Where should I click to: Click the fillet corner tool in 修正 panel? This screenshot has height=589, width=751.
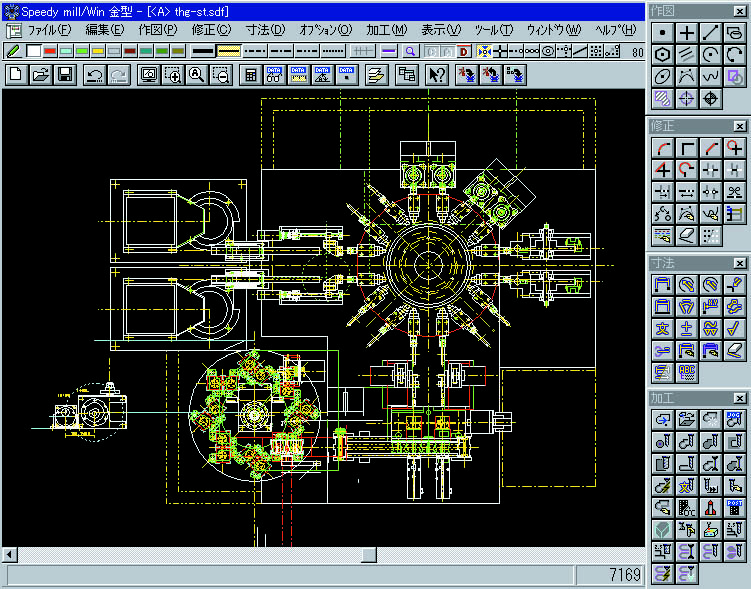pyautogui.click(x=662, y=147)
